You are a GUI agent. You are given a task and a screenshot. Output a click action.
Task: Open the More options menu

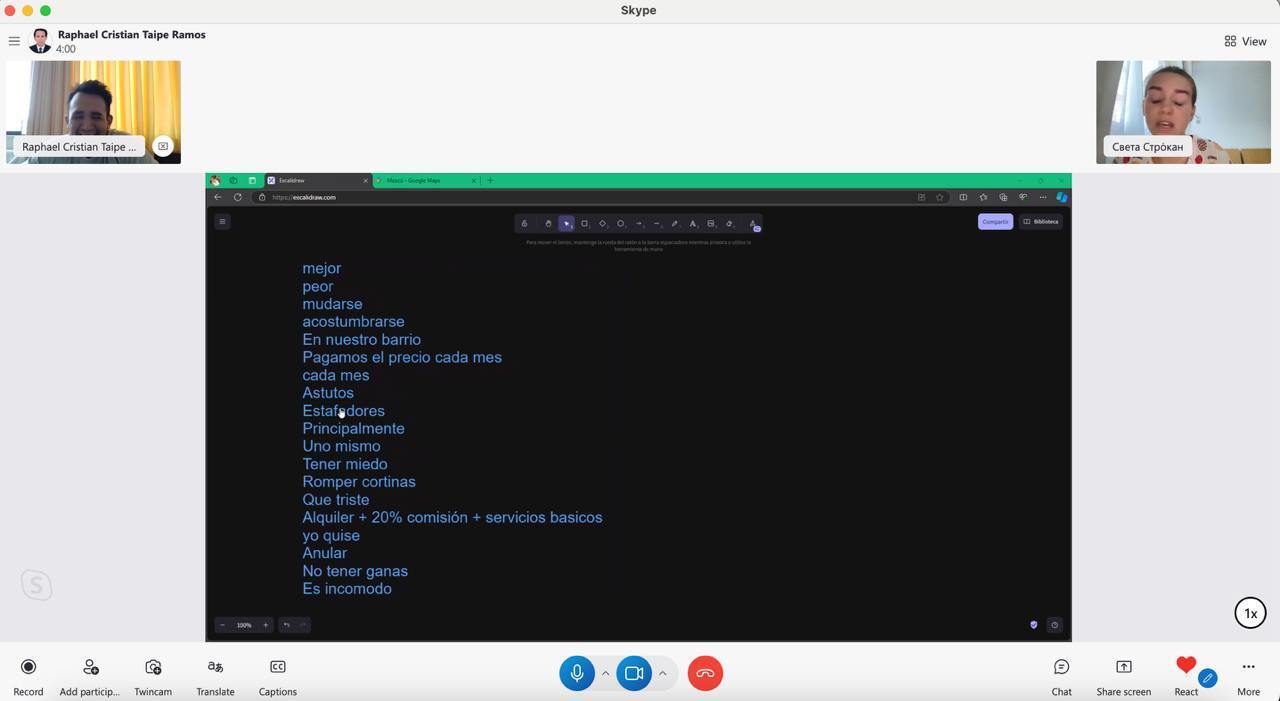[x=1248, y=676]
